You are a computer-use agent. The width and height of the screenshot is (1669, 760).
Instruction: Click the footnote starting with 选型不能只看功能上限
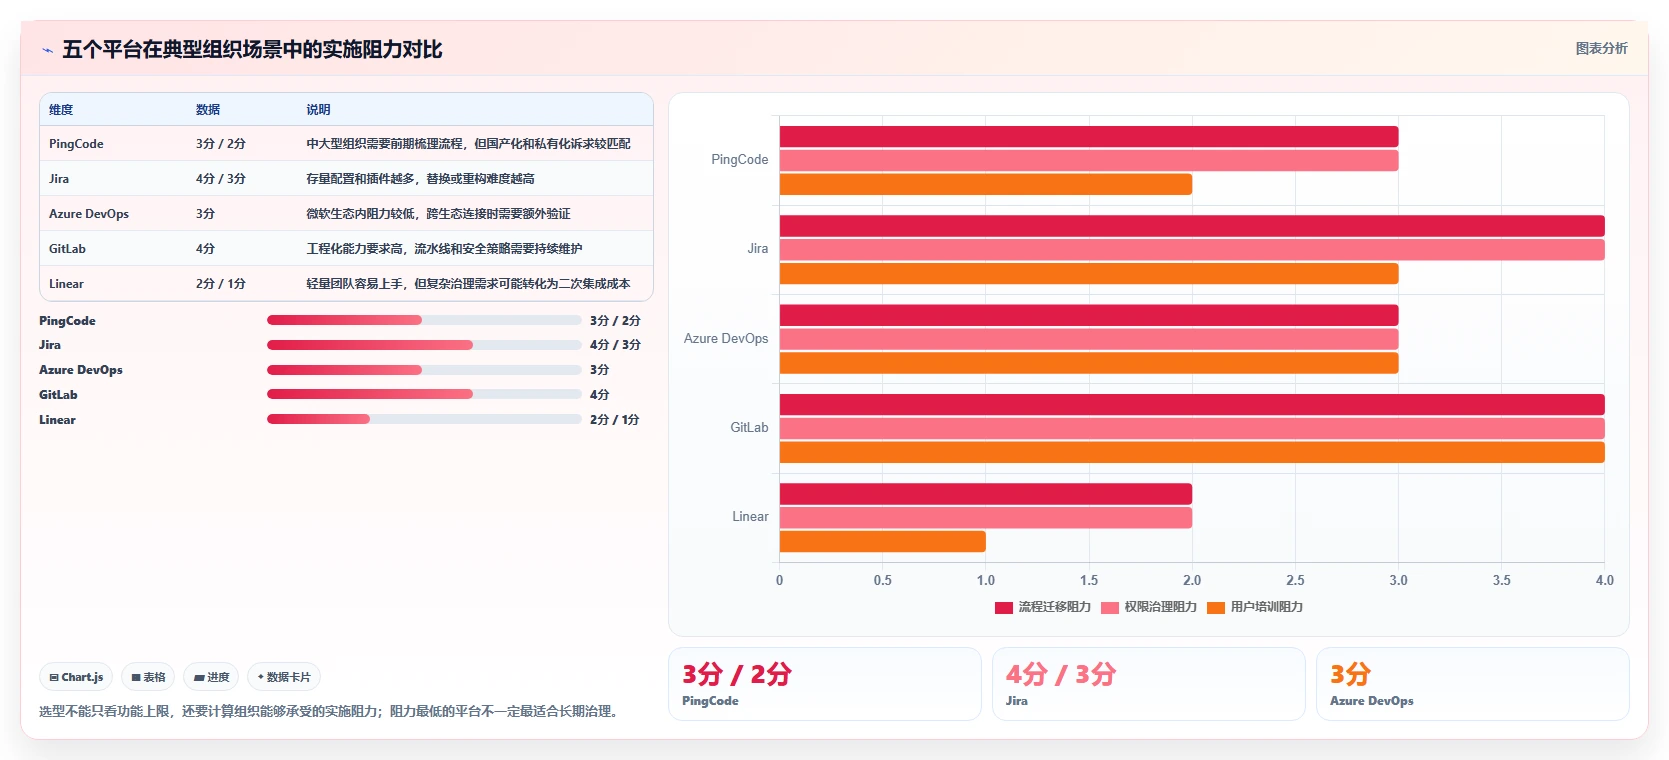pos(331,711)
